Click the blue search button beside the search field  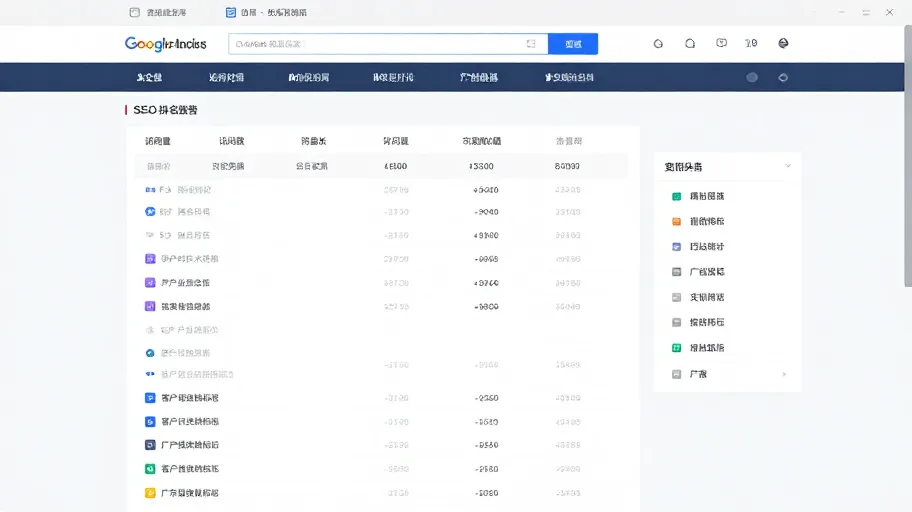point(572,44)
